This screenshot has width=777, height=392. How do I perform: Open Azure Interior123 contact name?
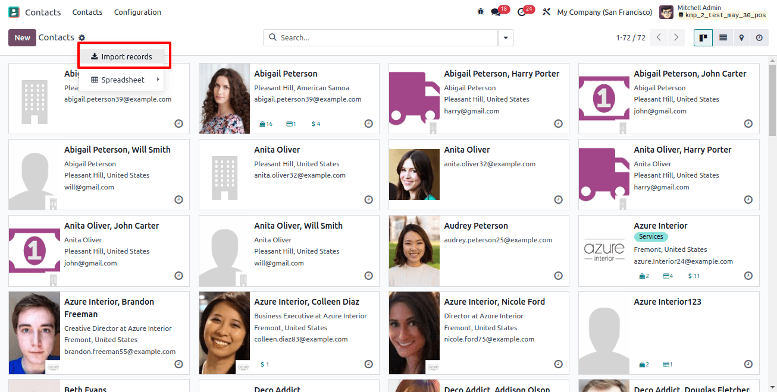pos(667,302)
